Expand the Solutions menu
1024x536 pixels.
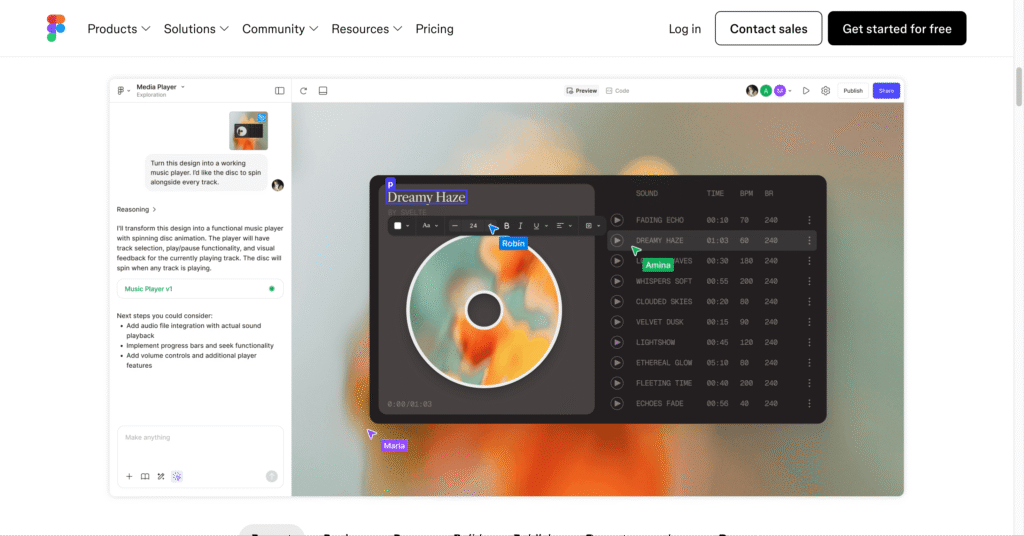(196, 29)
